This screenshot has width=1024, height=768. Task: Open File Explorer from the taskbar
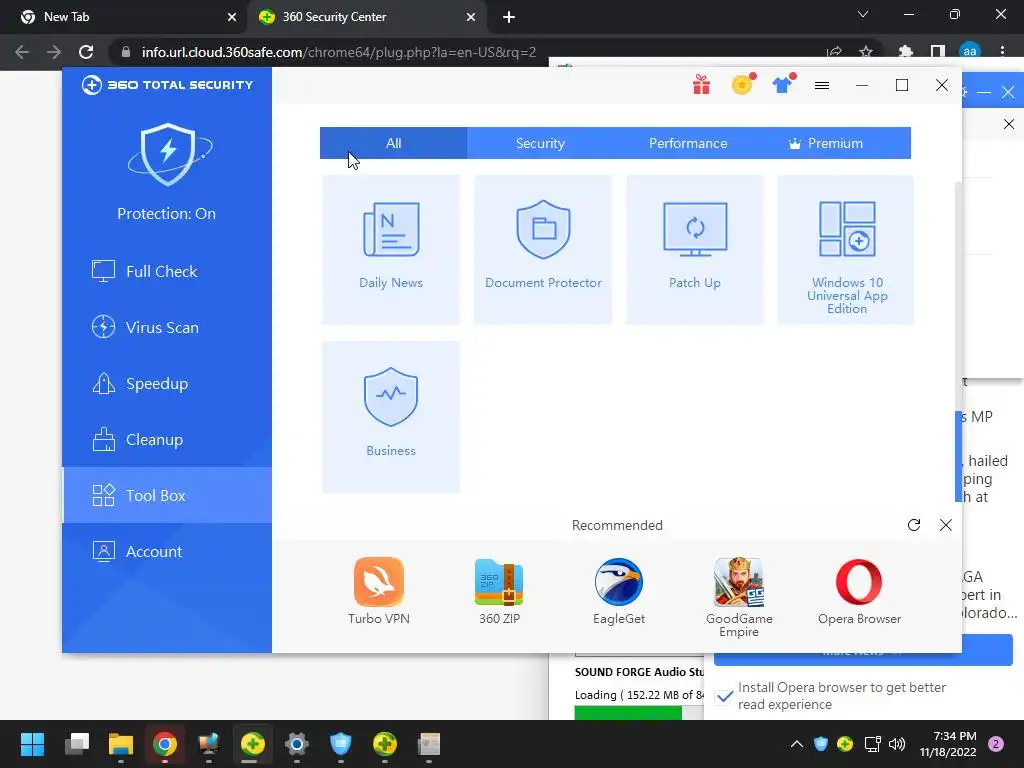tap(121, 744)
